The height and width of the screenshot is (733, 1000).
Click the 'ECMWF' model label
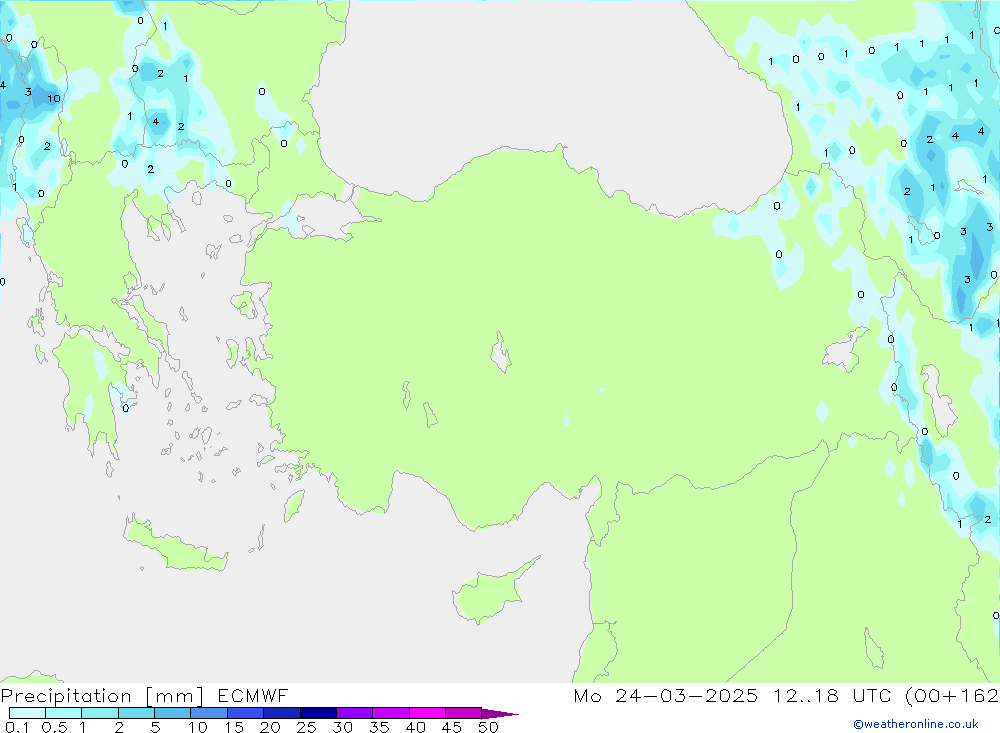253,695
